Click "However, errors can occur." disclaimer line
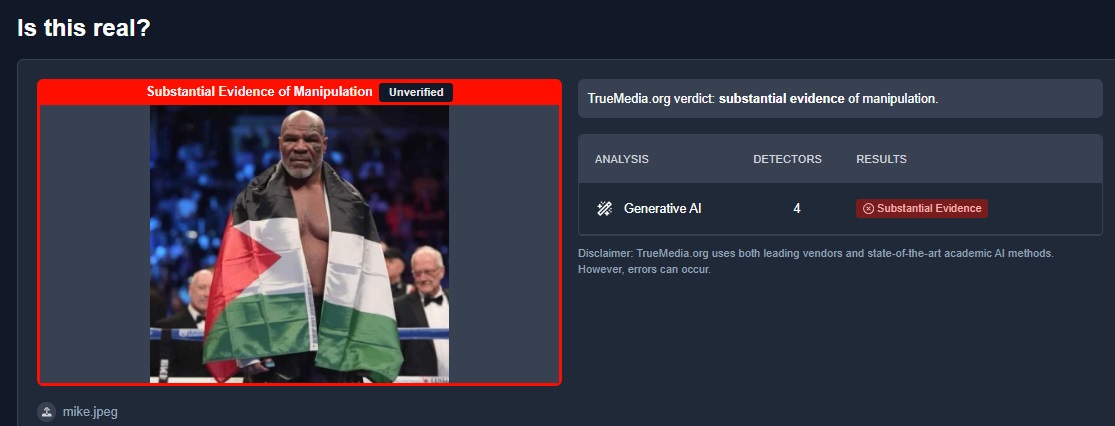Viewport: 1115px width, 426px height. coord(644,270)
